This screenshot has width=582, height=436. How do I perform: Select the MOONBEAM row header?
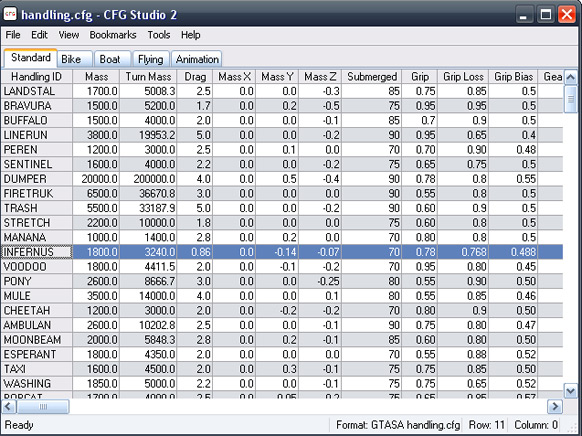coord(36,340)
